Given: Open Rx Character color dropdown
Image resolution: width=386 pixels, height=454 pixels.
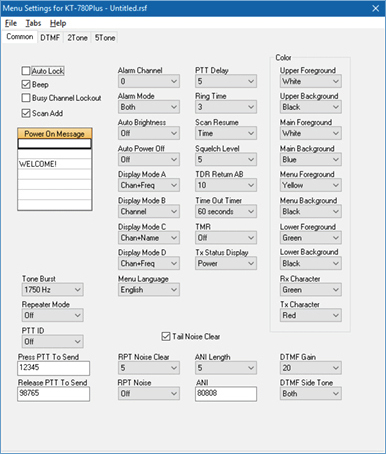Looking at the screenshot, I should 311,290.
